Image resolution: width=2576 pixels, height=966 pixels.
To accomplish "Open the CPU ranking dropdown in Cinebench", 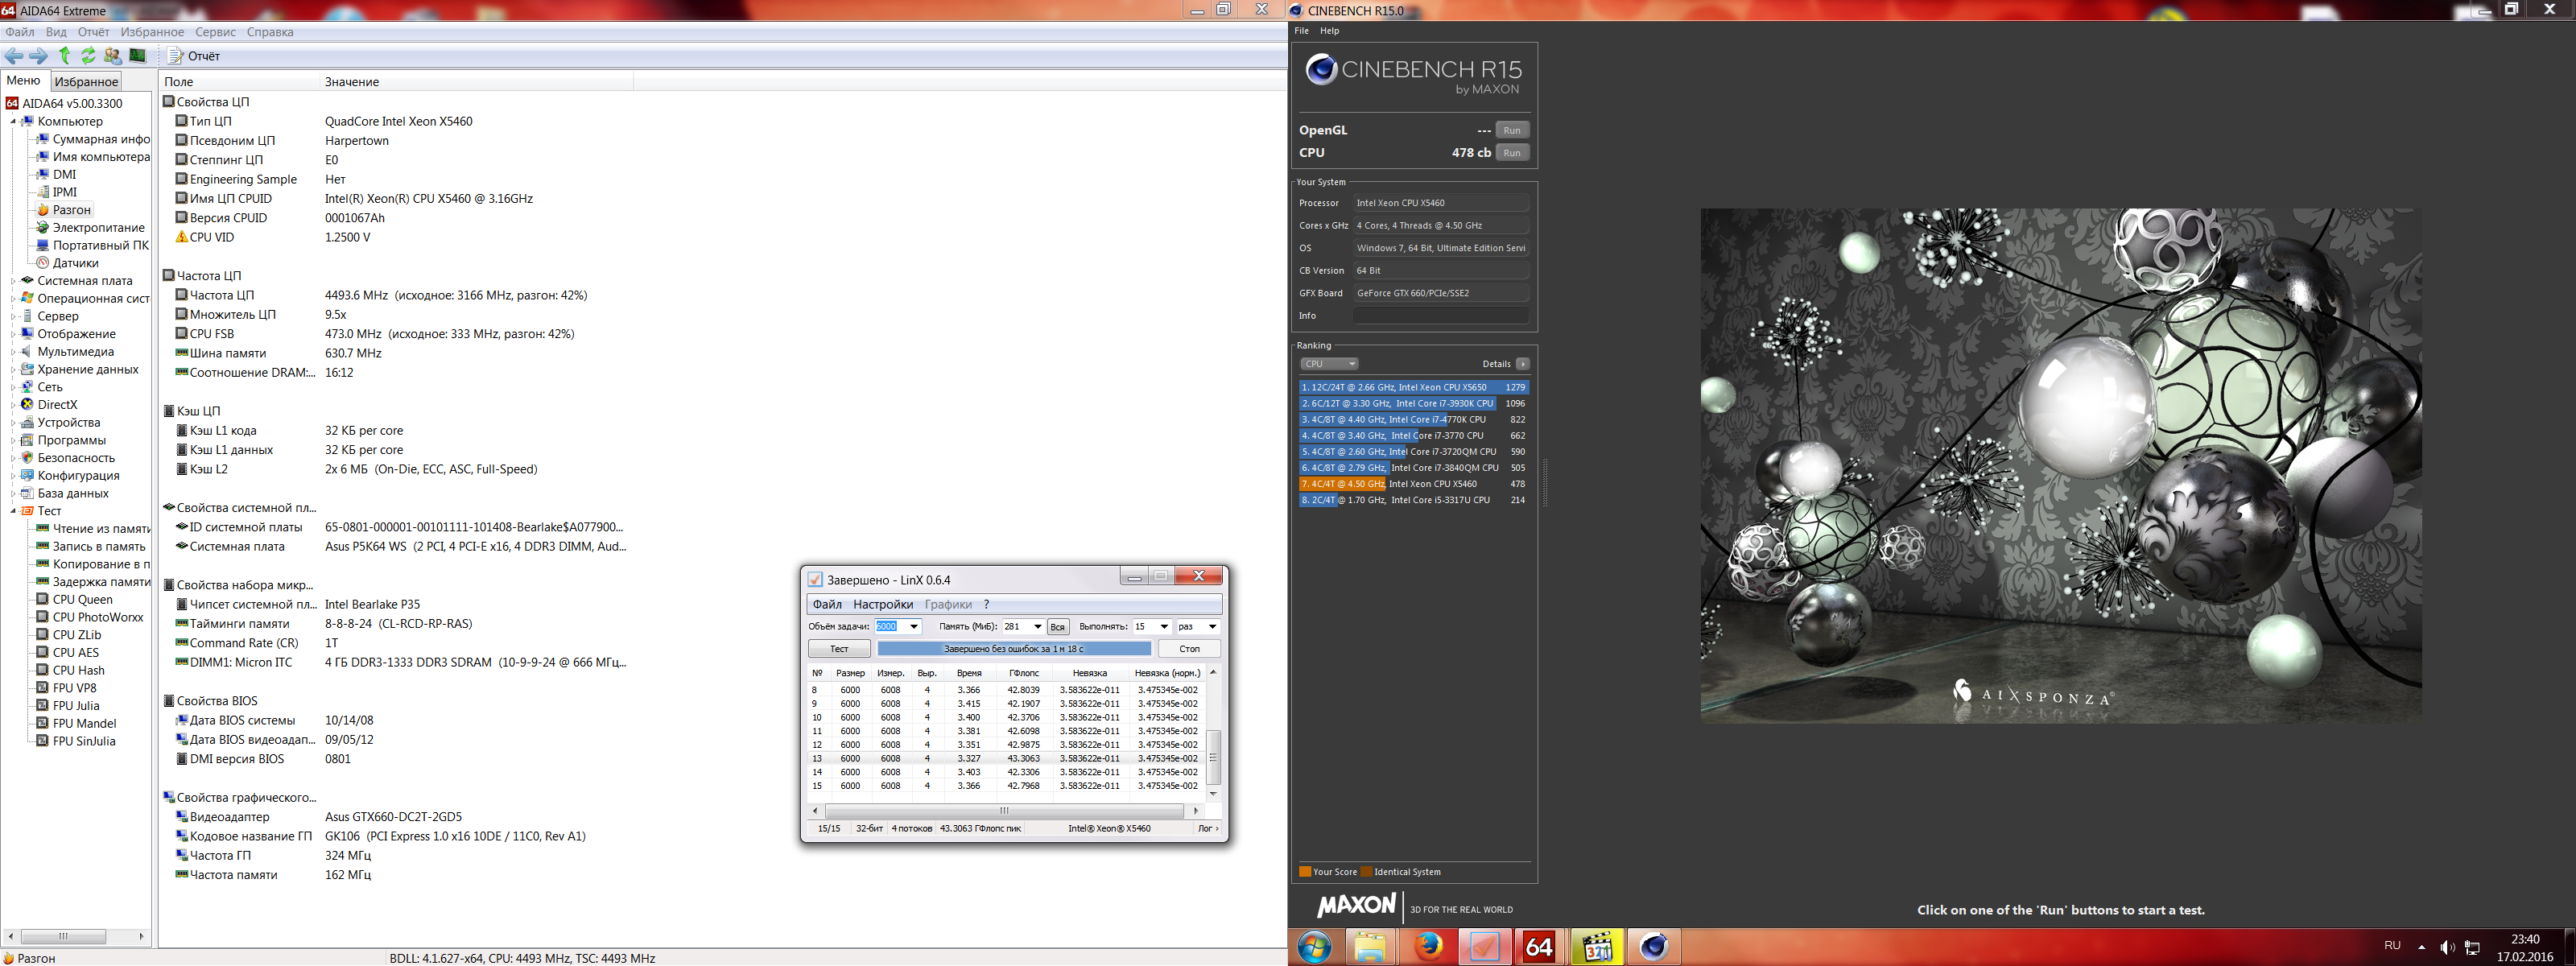I will [x=1329, y=364].
